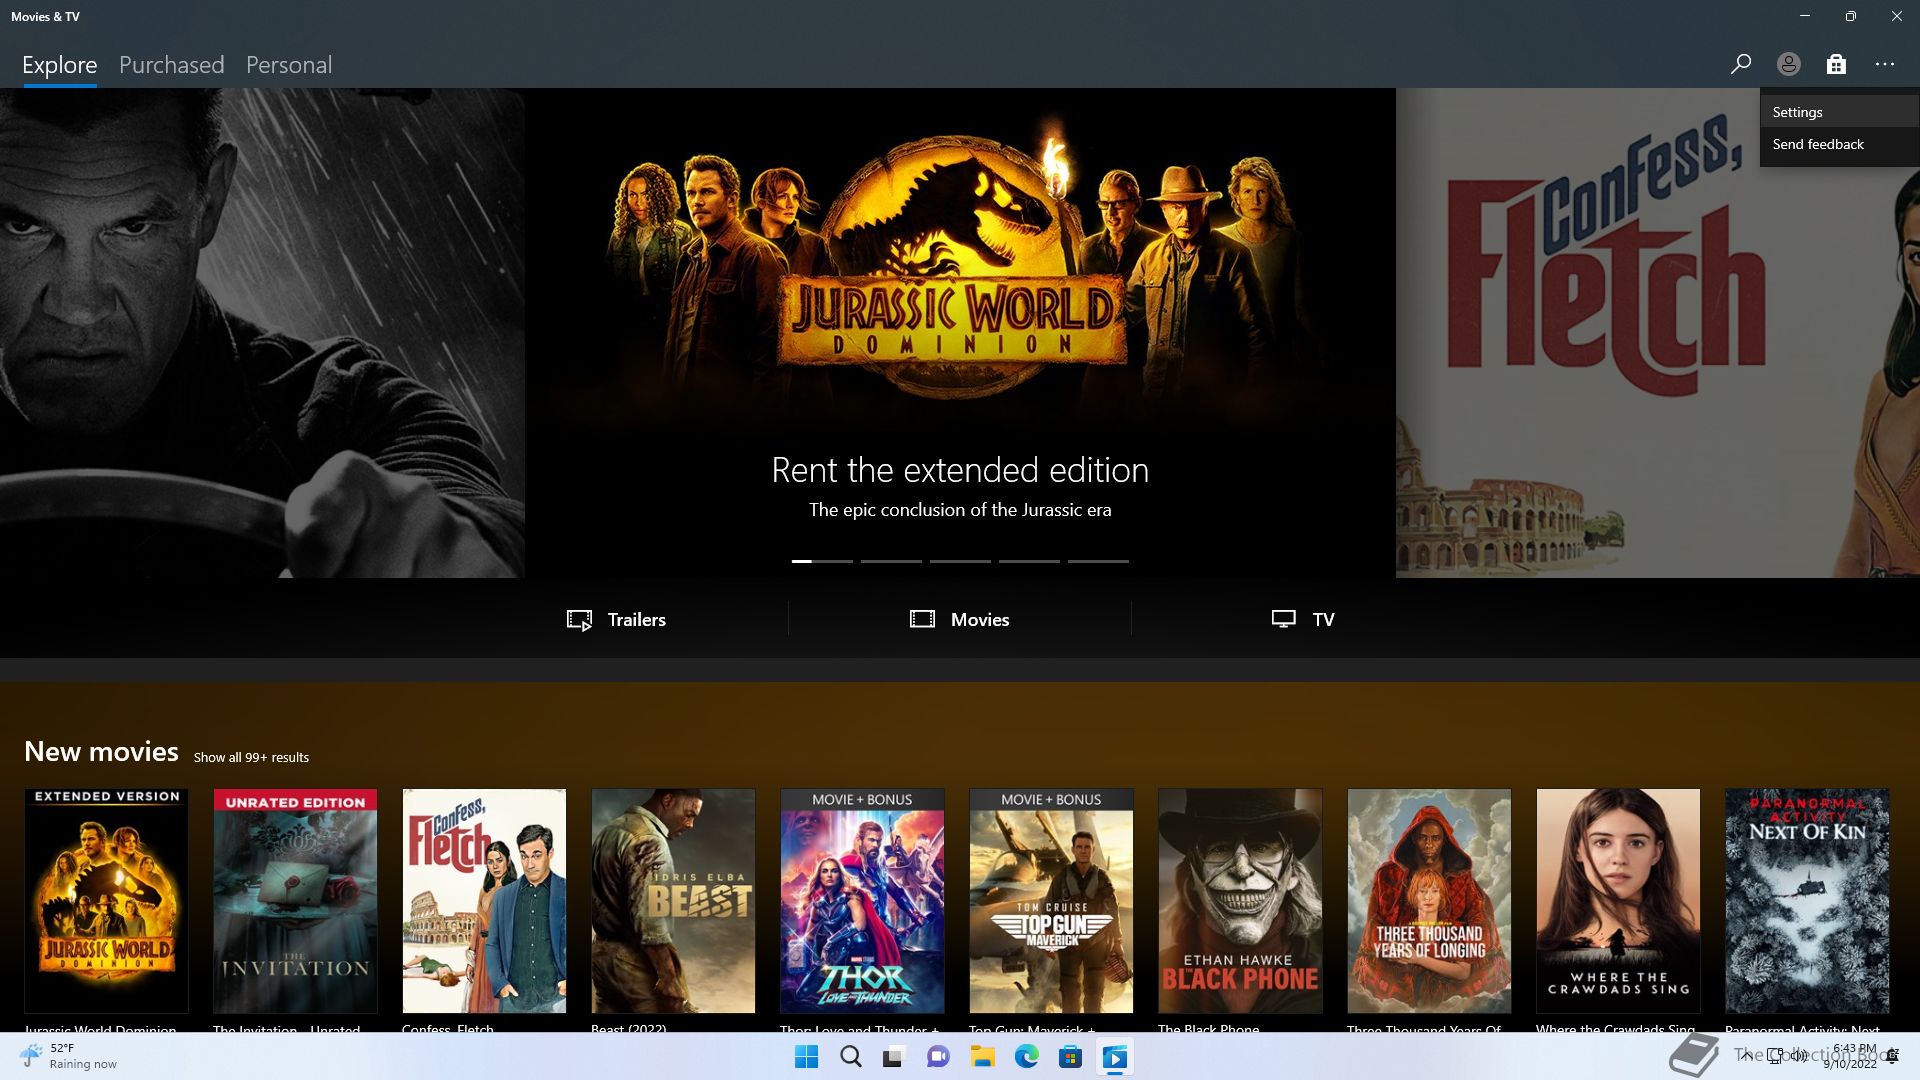Image resolution: width=1920 pixels, height=1080 pixels.
Task: Toggle the three-dot more options menu
Action: click(x=1885, y=64)
